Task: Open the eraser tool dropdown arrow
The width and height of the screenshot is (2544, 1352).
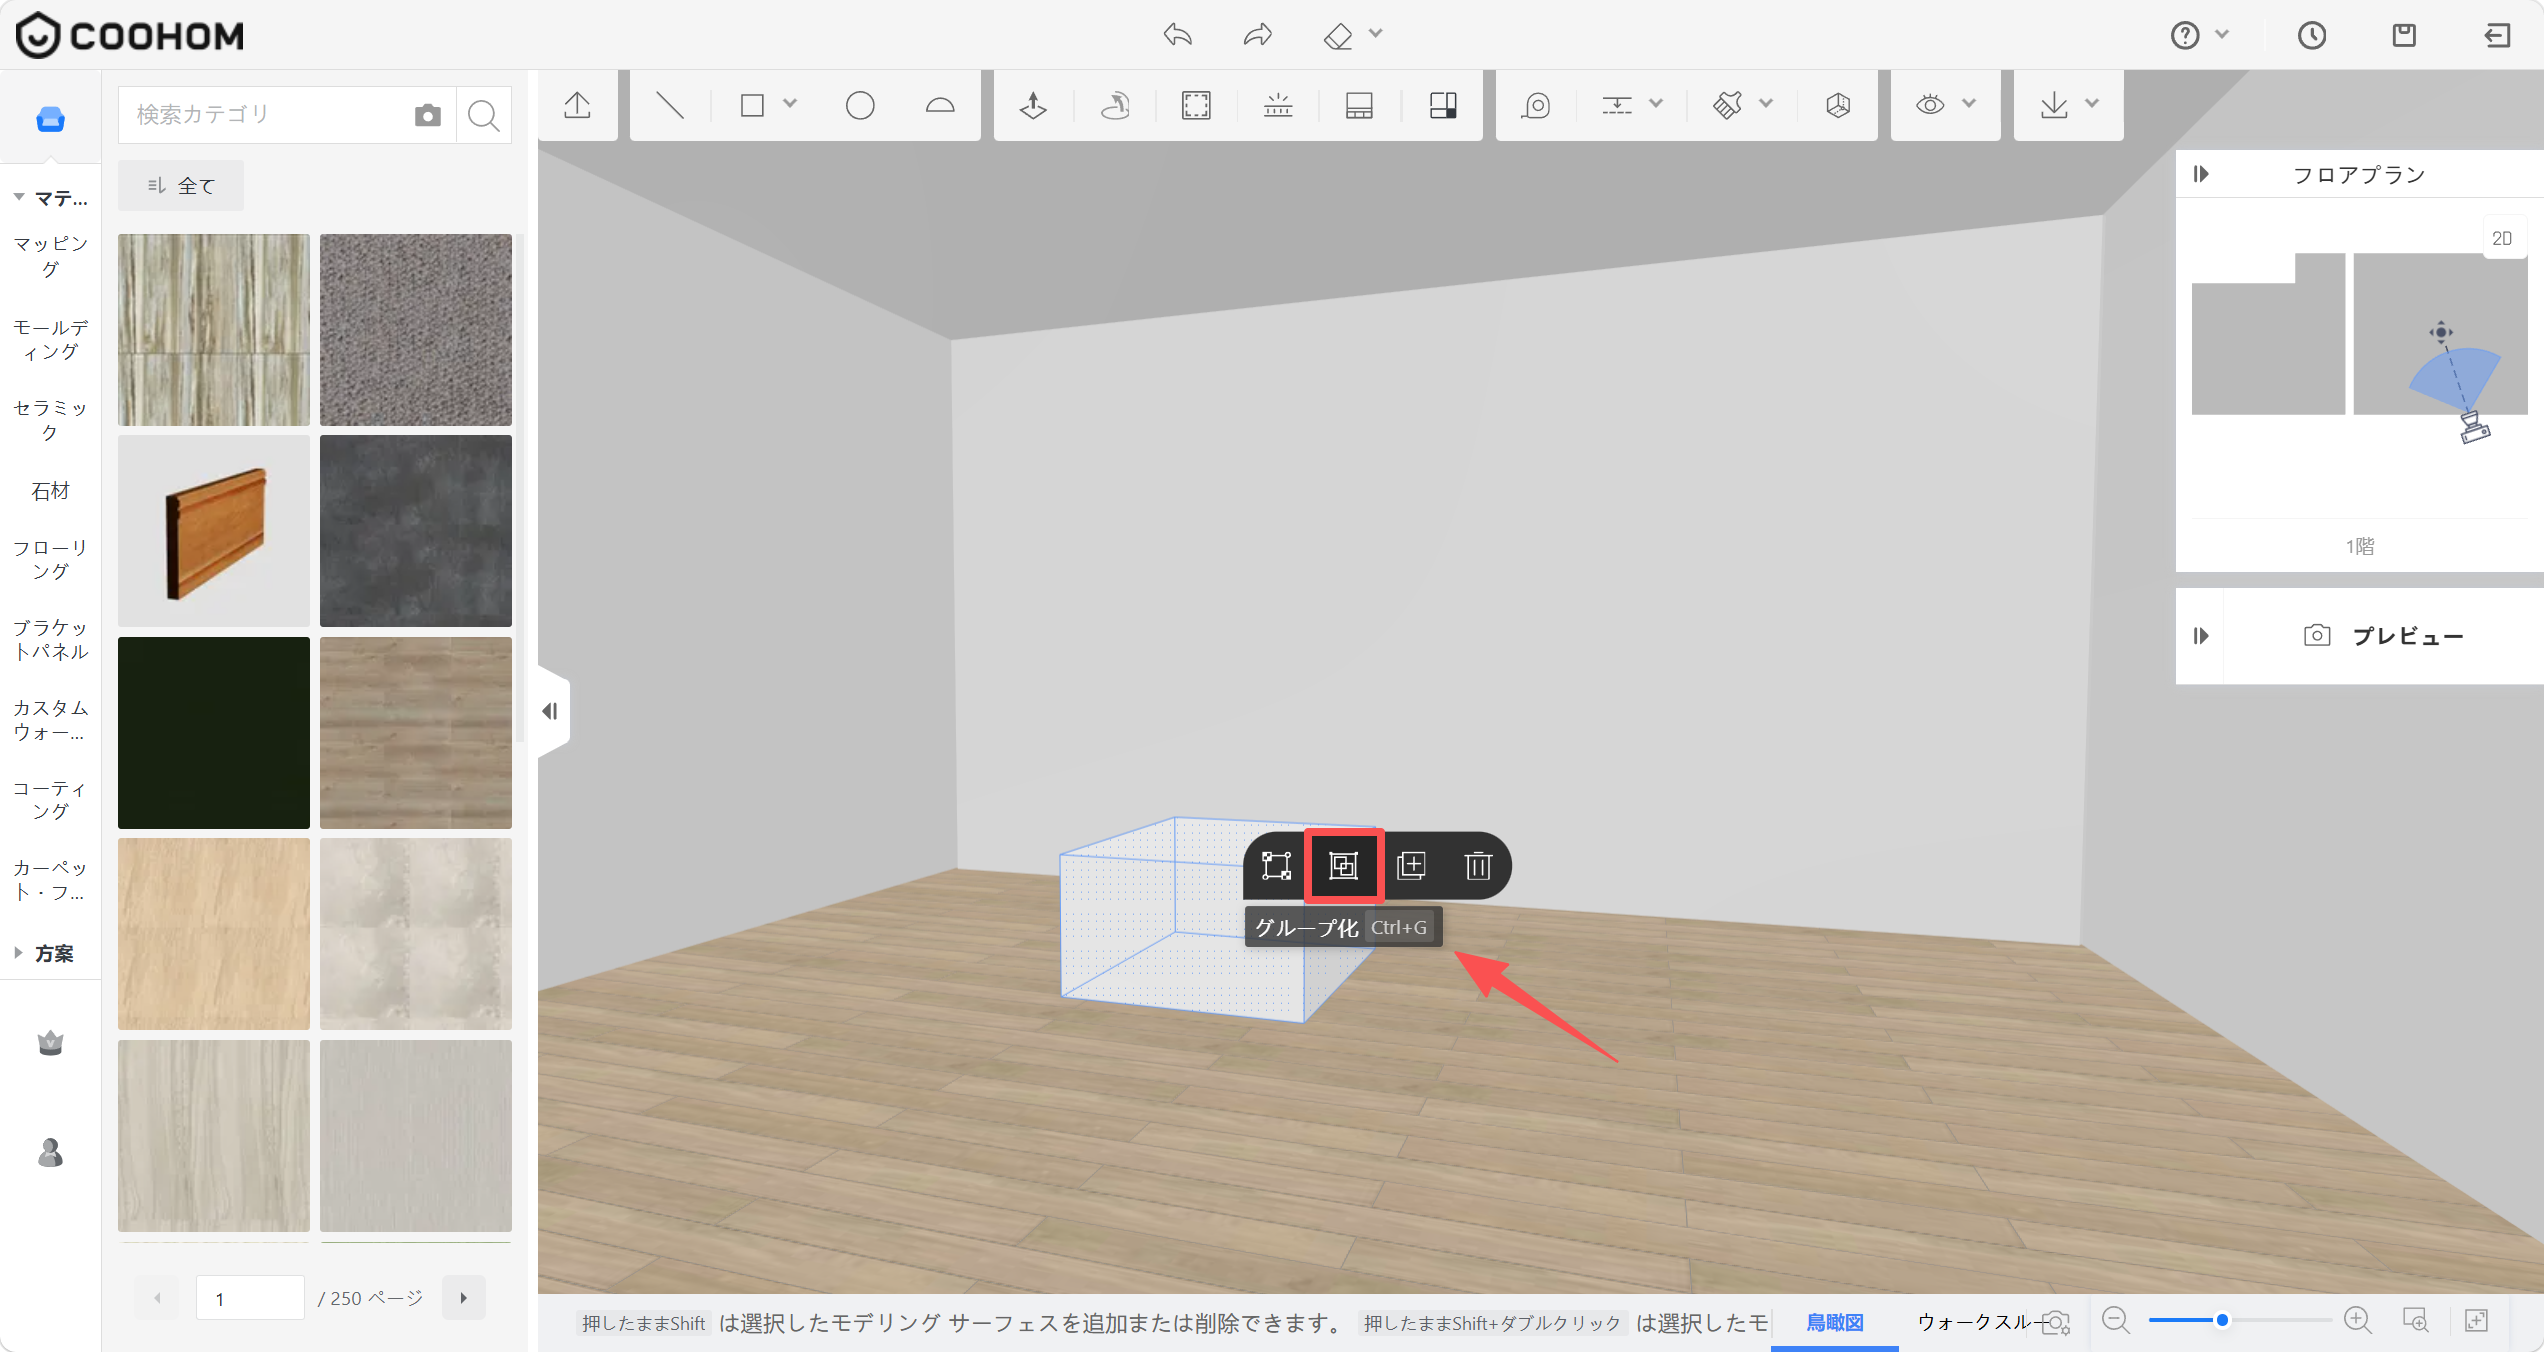Action: tap(1376, 34)
